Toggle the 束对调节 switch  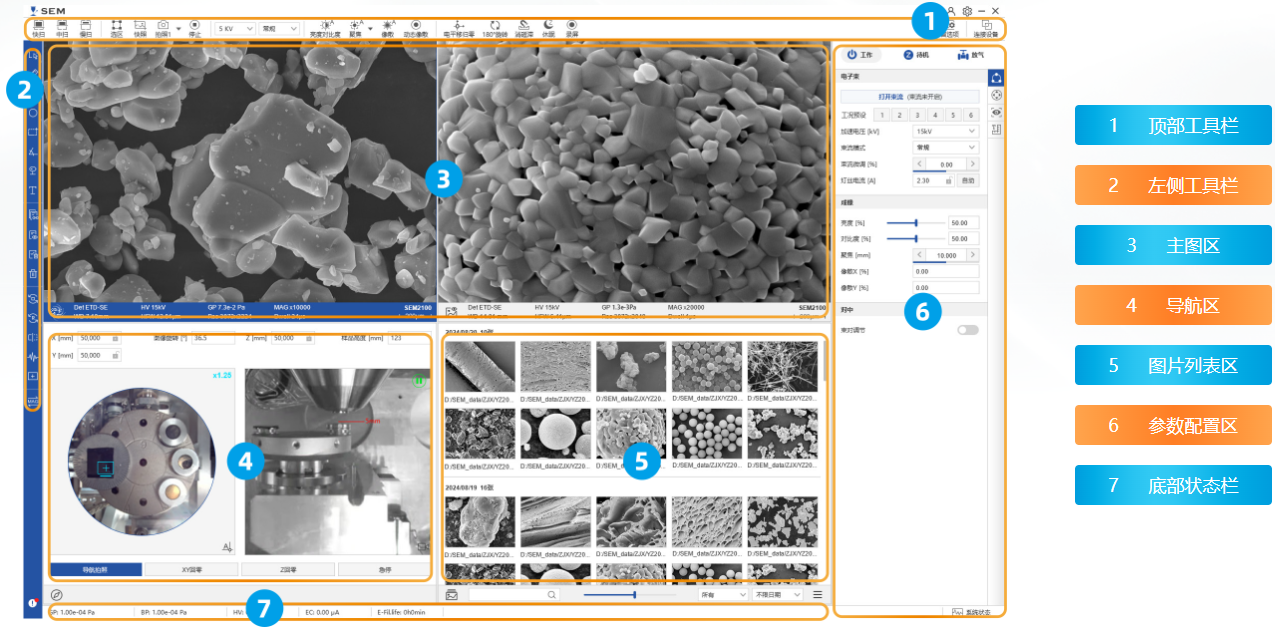coord(967,329)
